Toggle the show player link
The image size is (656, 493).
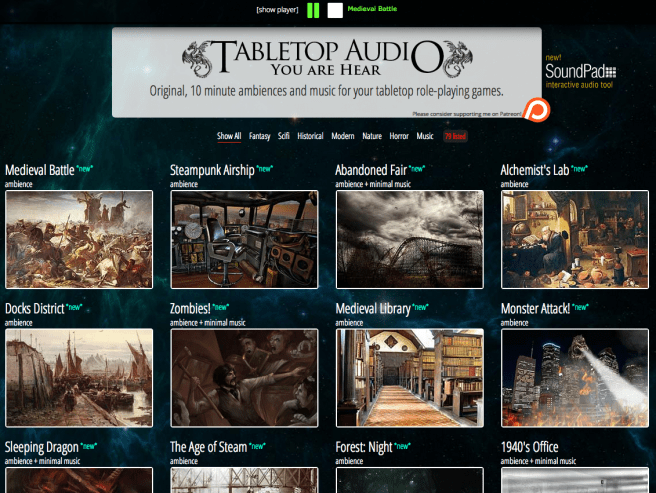[278, 10]
